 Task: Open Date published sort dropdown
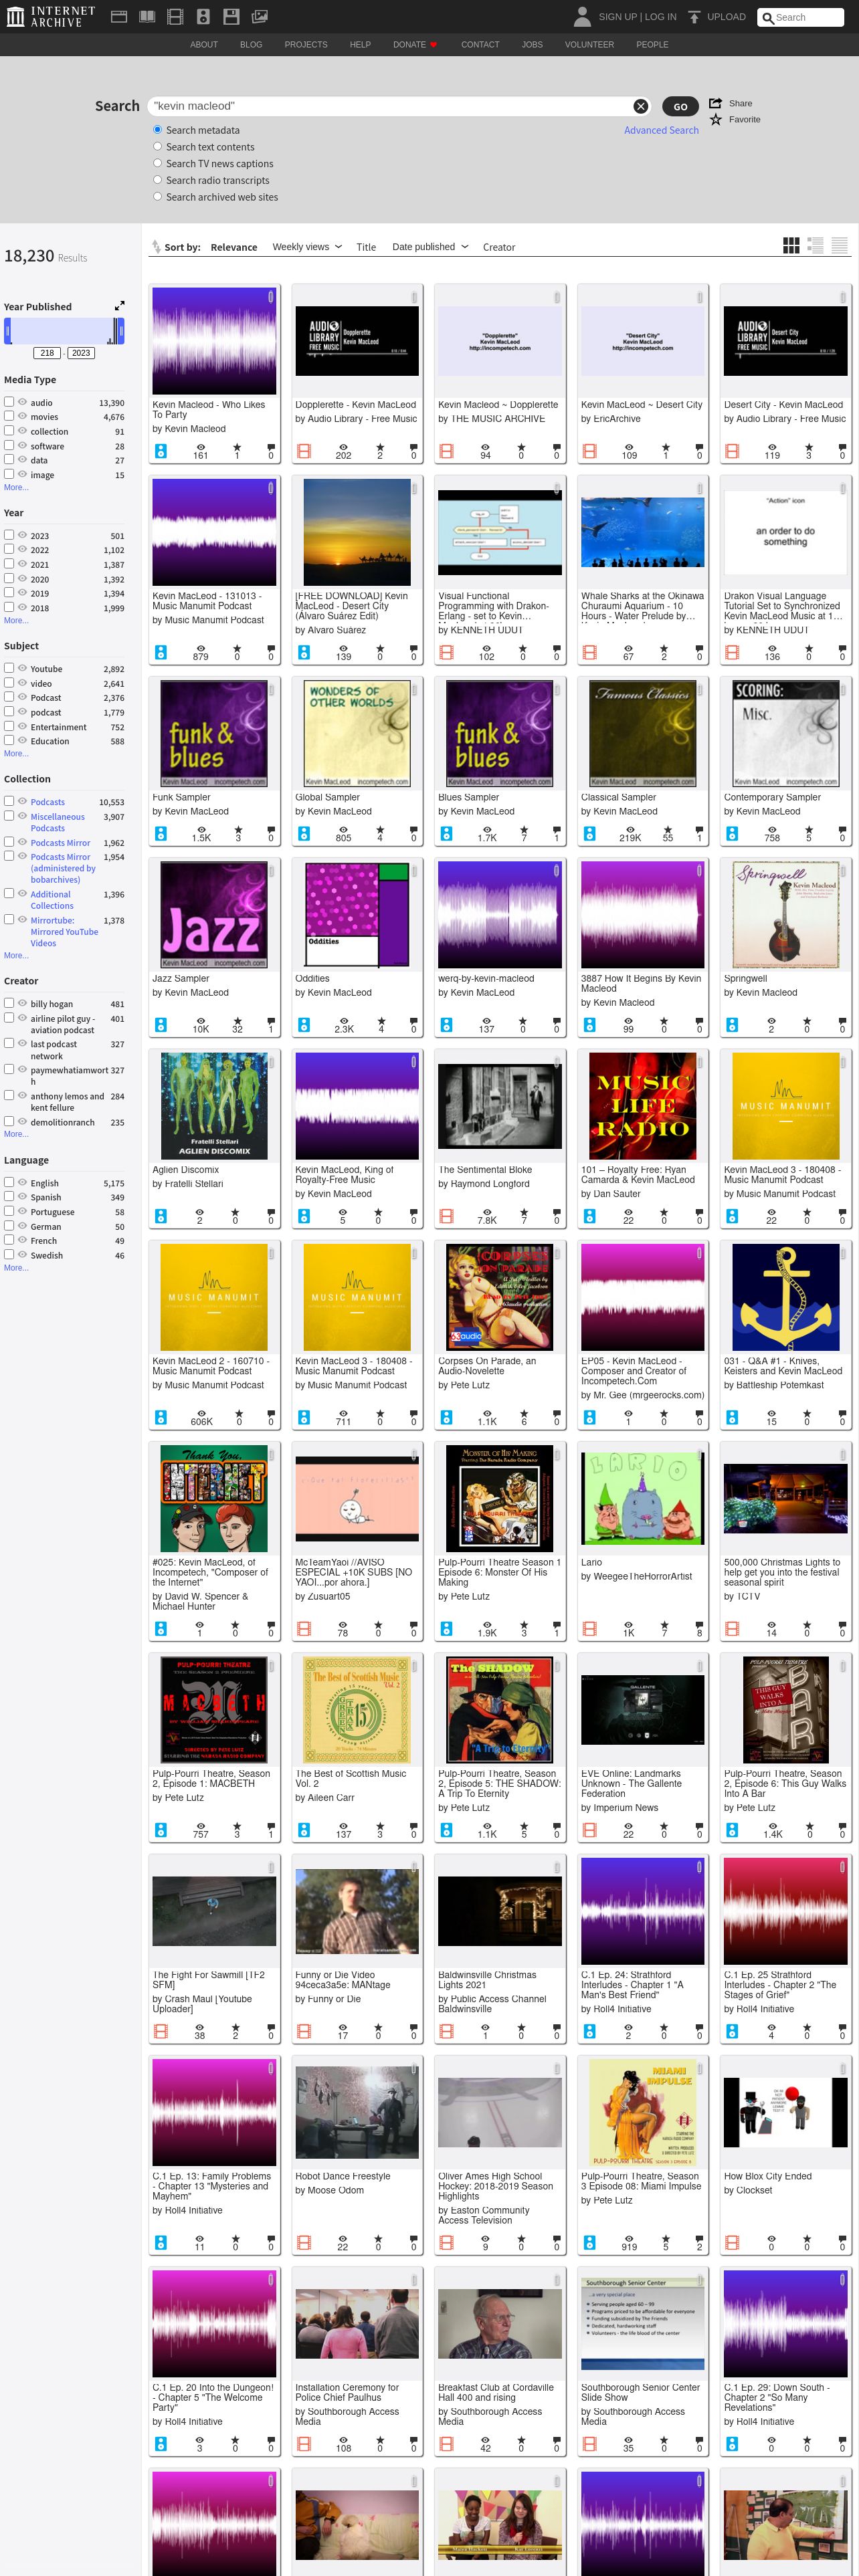[430, 247]
